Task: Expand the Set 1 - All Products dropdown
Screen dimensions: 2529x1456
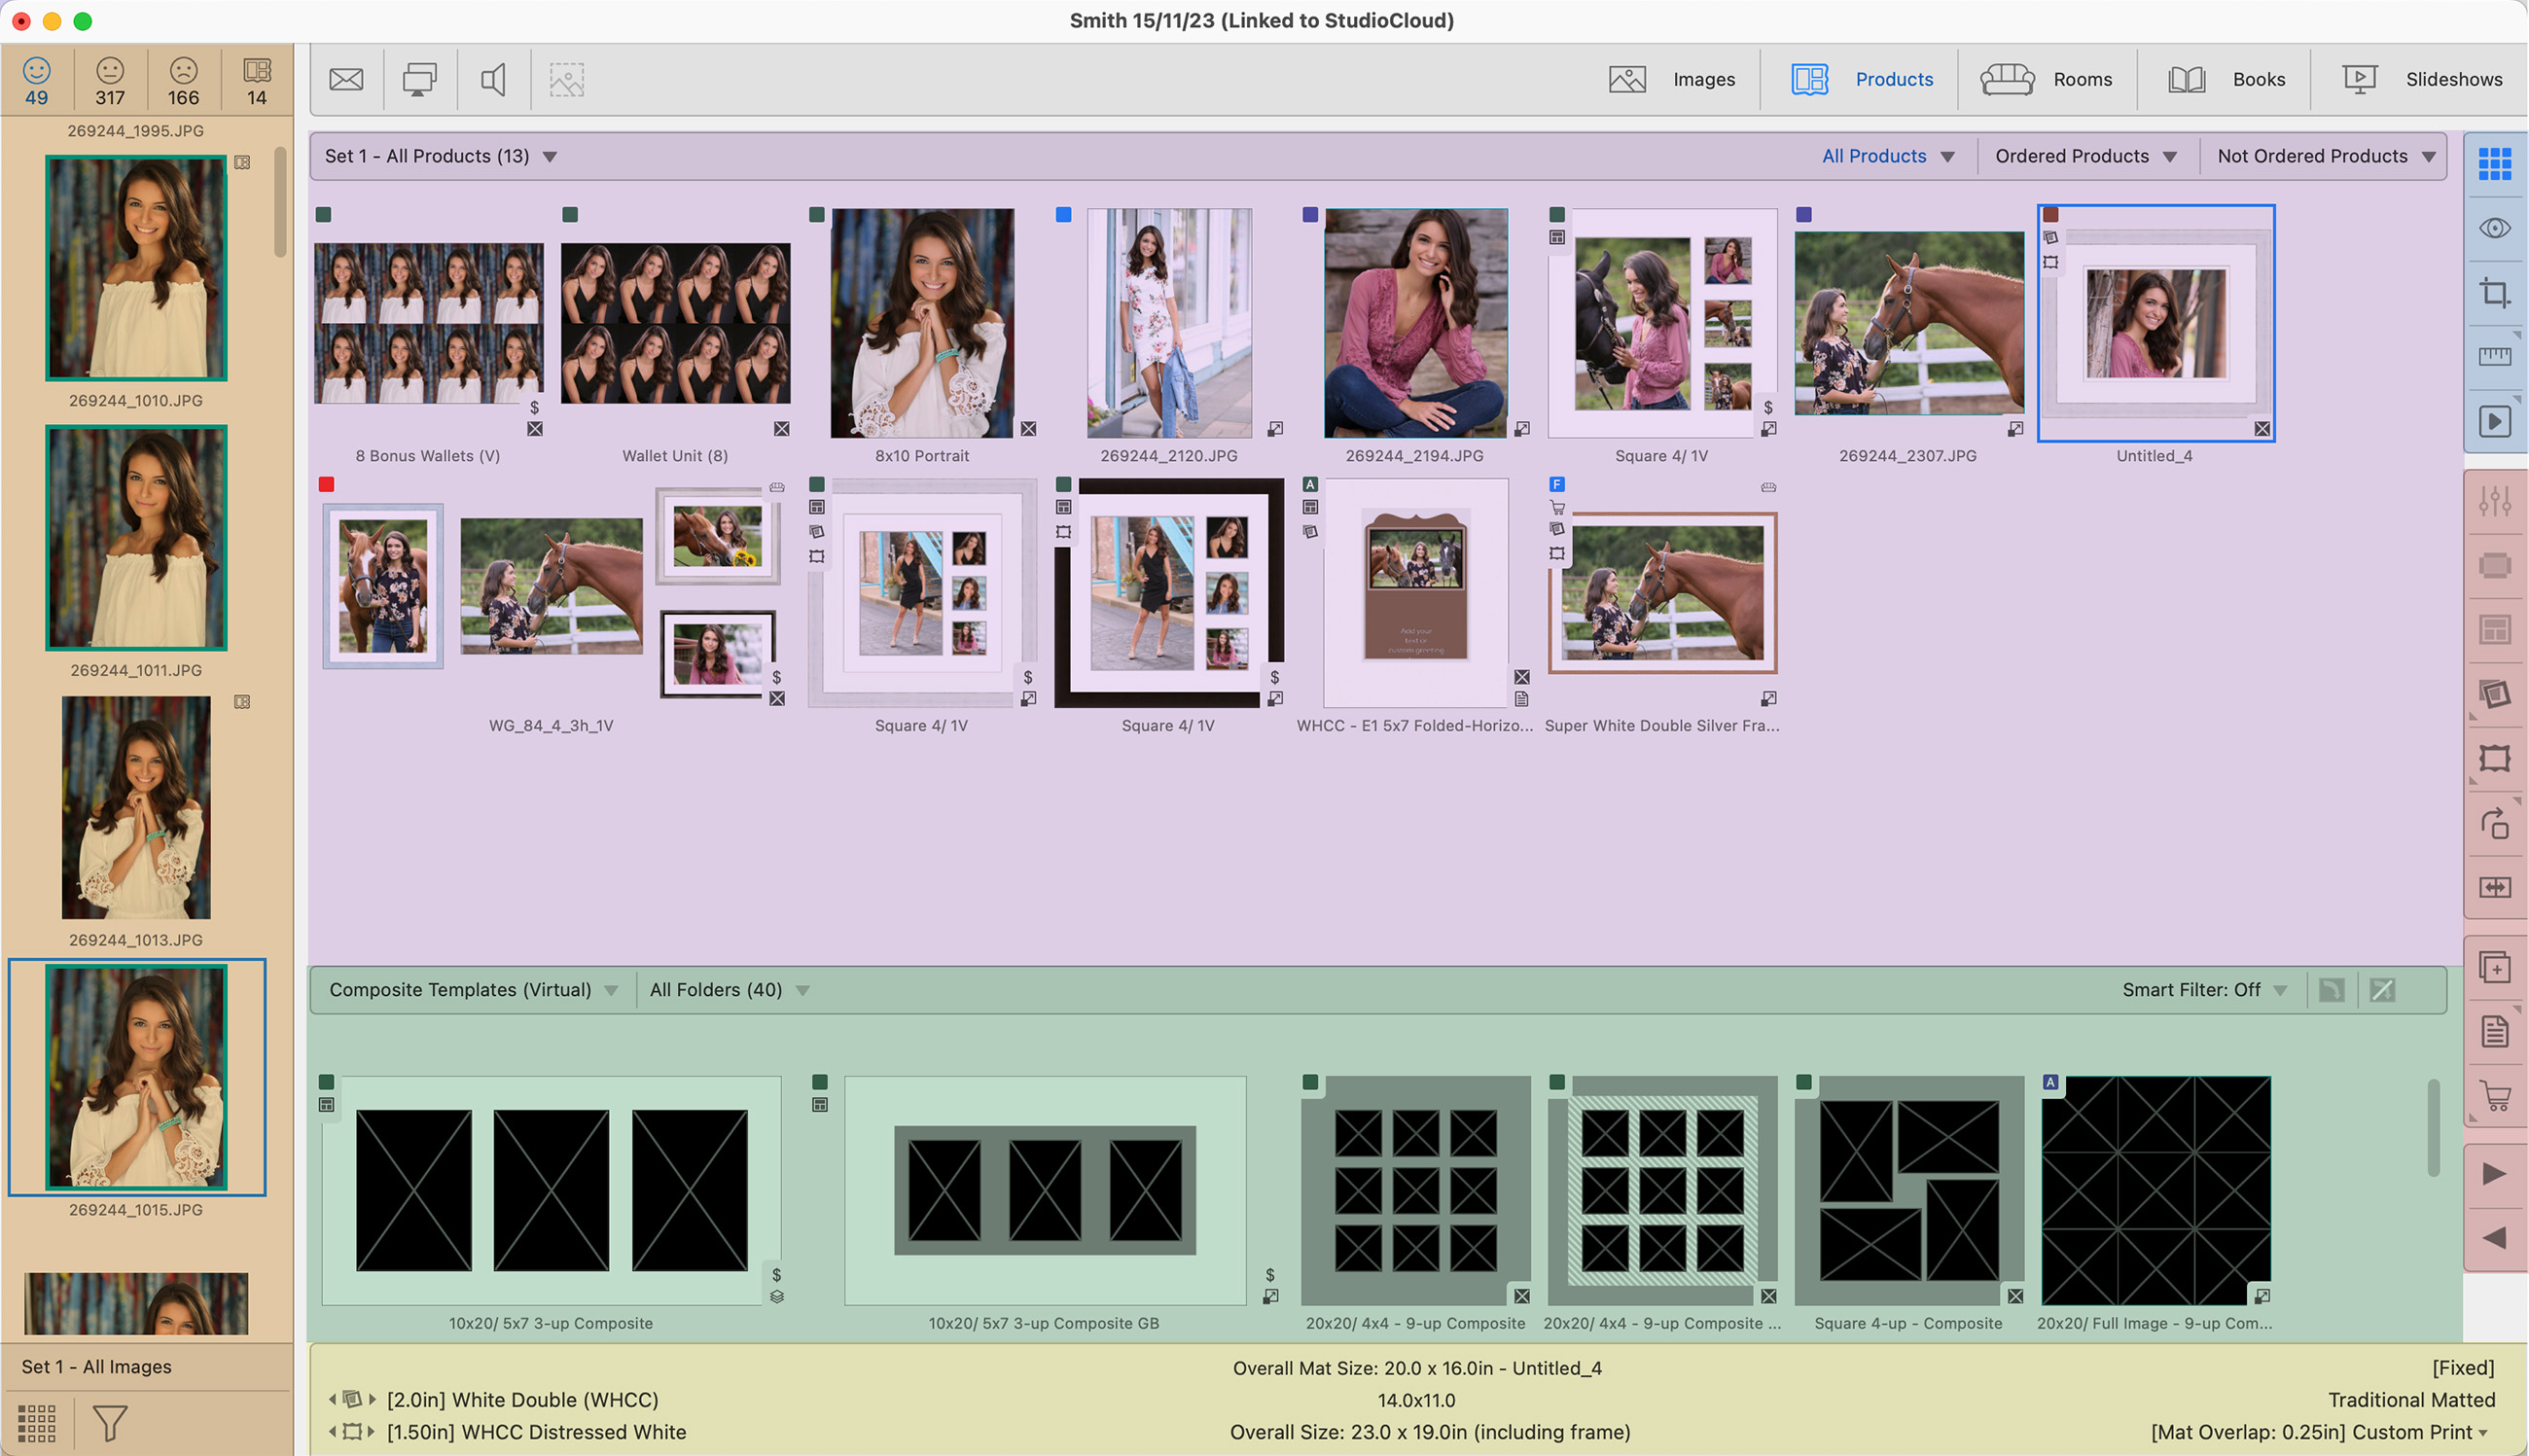Action: (x=440, y=156)
